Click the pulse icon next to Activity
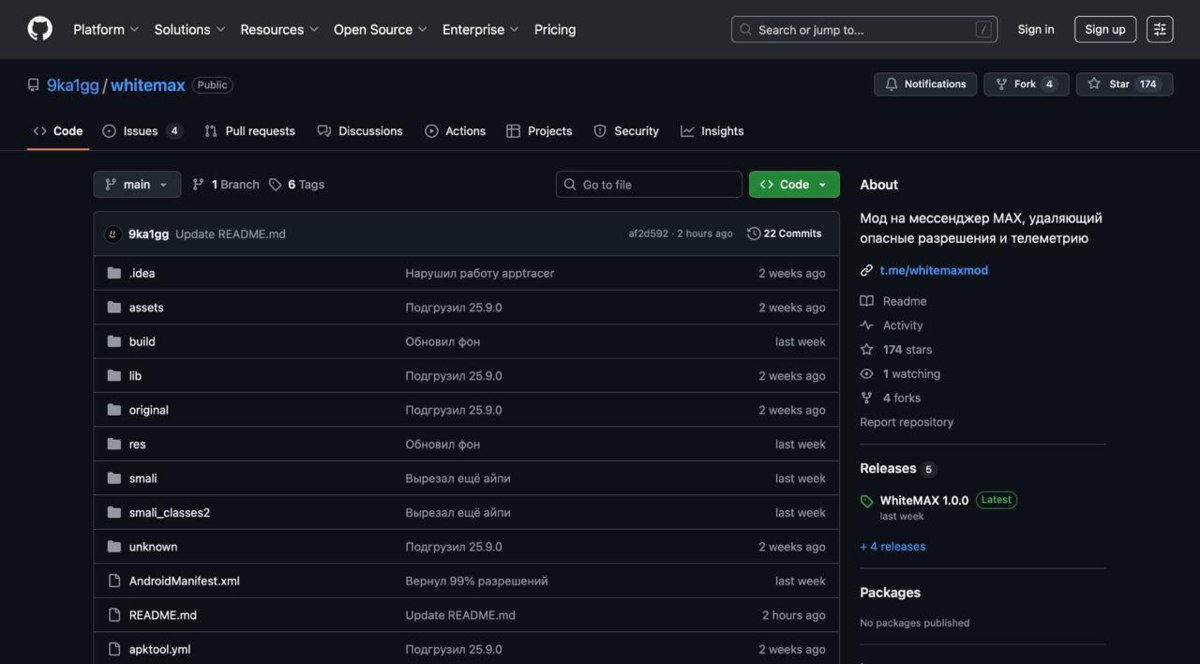Viewport: 1200px width, 664px height. tap(866, 325)
